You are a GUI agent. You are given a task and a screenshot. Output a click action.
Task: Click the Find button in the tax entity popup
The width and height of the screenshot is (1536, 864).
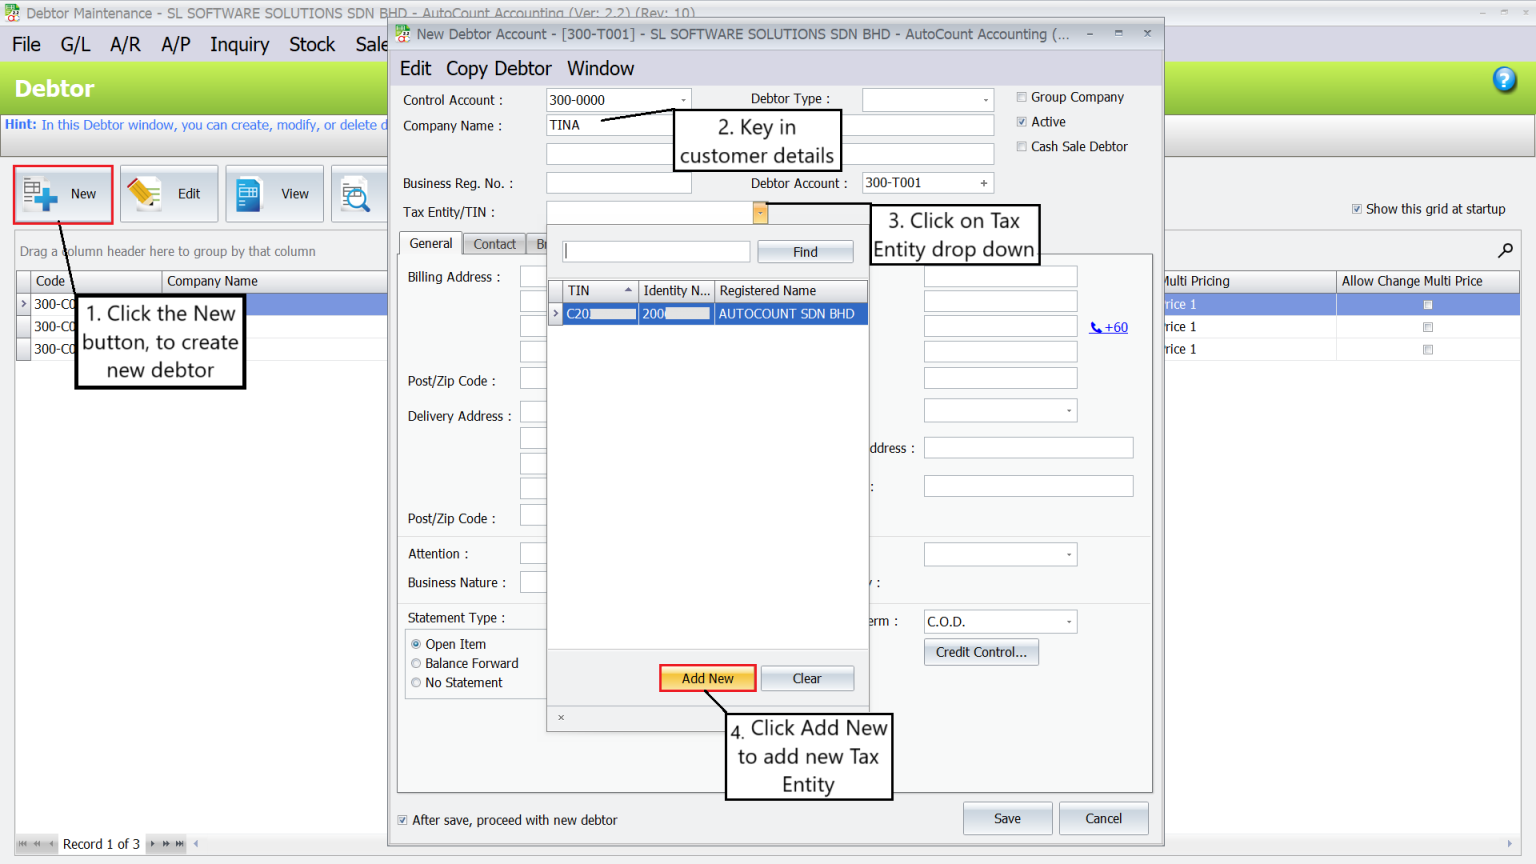(805, 252)
